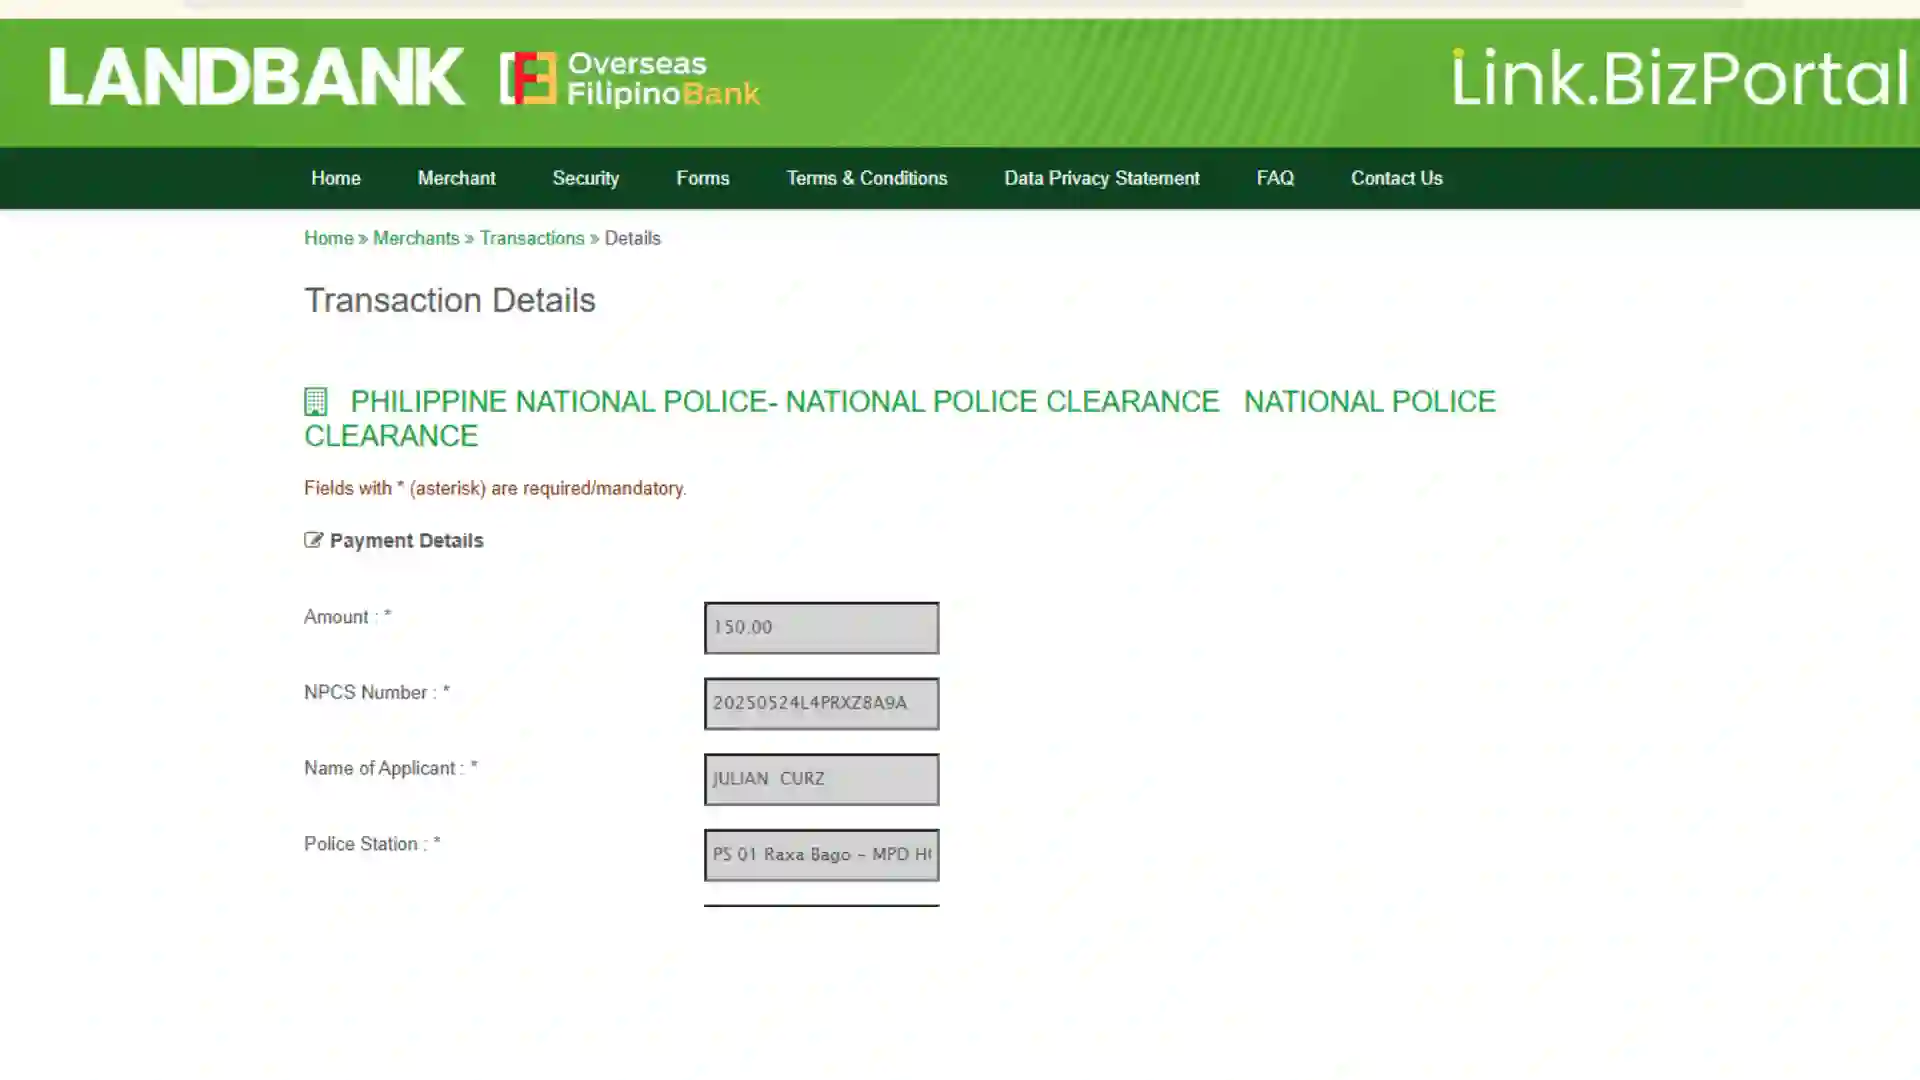Image resolution: width=1920 pixels, height=1080 pixels.
Task: Select the NPCS Number field
Action: coord(821,703)
